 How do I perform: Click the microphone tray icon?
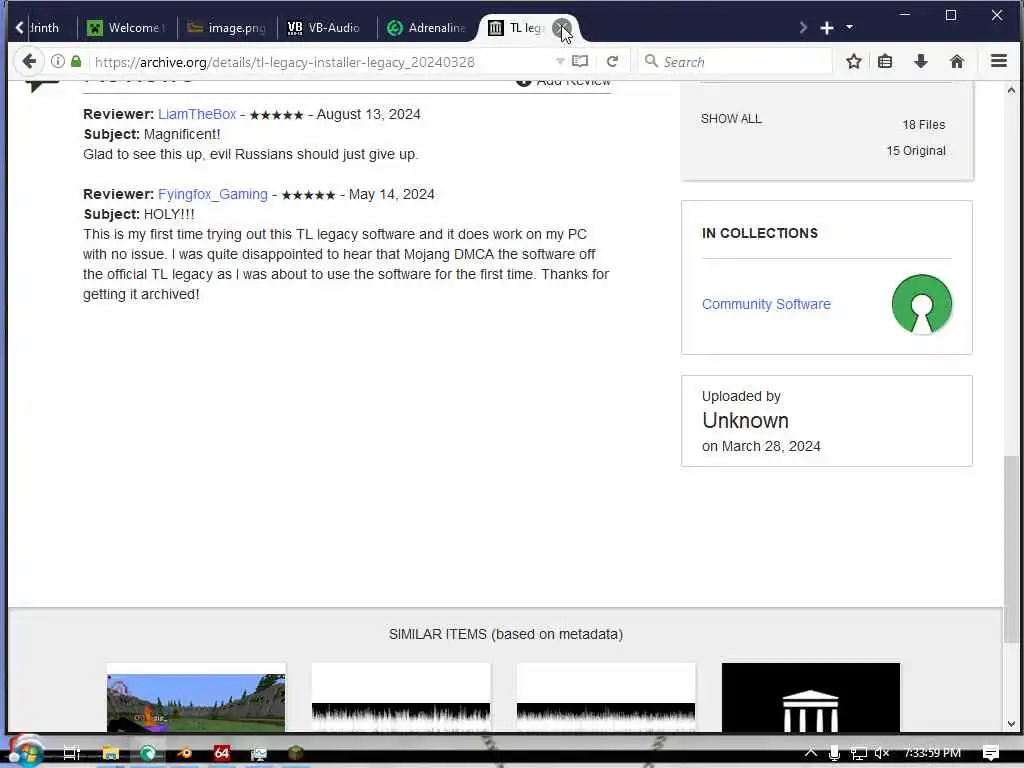pyautogui.click(x=834, y=753)
